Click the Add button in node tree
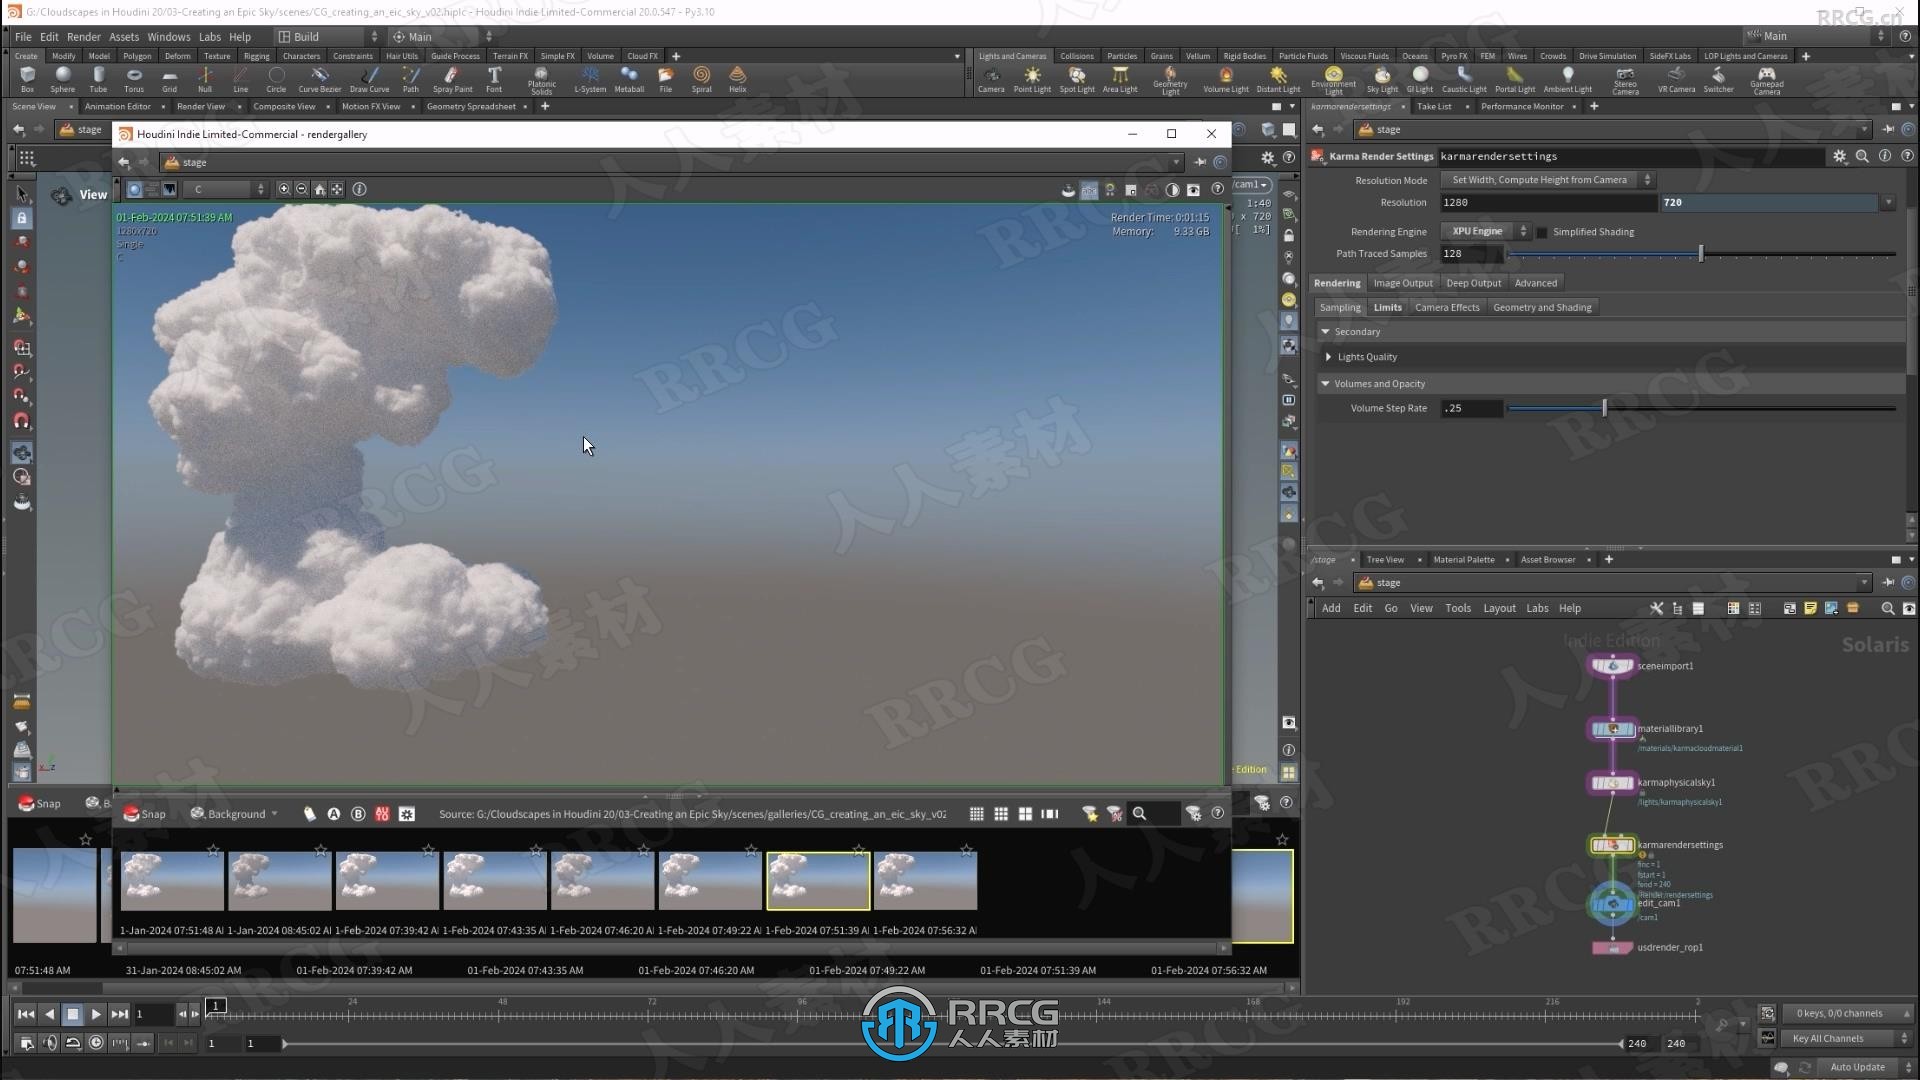1920x1080 pixels. click(1332, 608)
